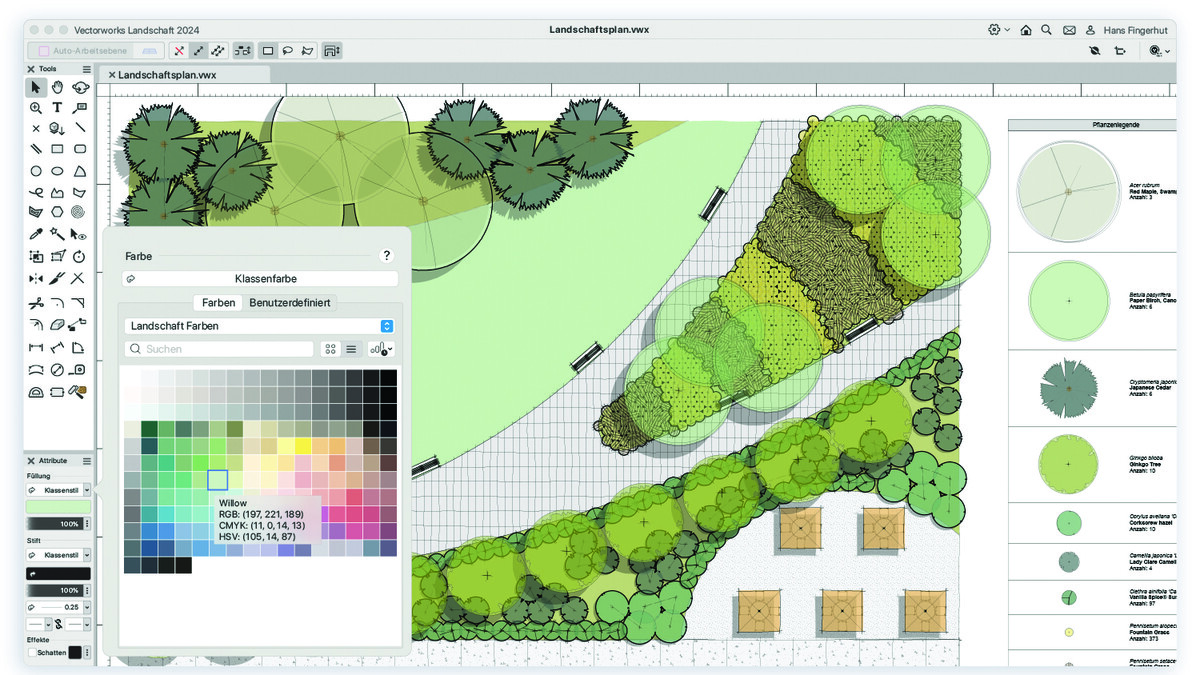Image resolution: width=1200 pixels, height=675 pixels.
Task: Close the Tools palette
Action: click(31, 69)
